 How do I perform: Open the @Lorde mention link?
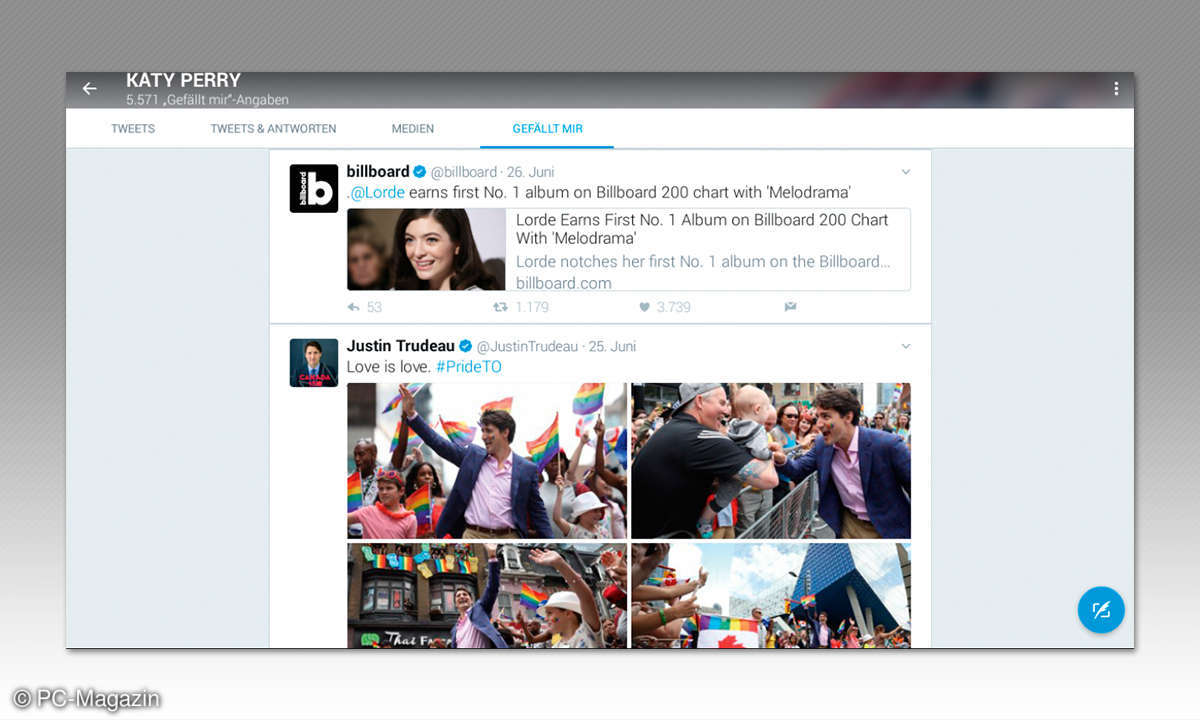coord(377,192)
